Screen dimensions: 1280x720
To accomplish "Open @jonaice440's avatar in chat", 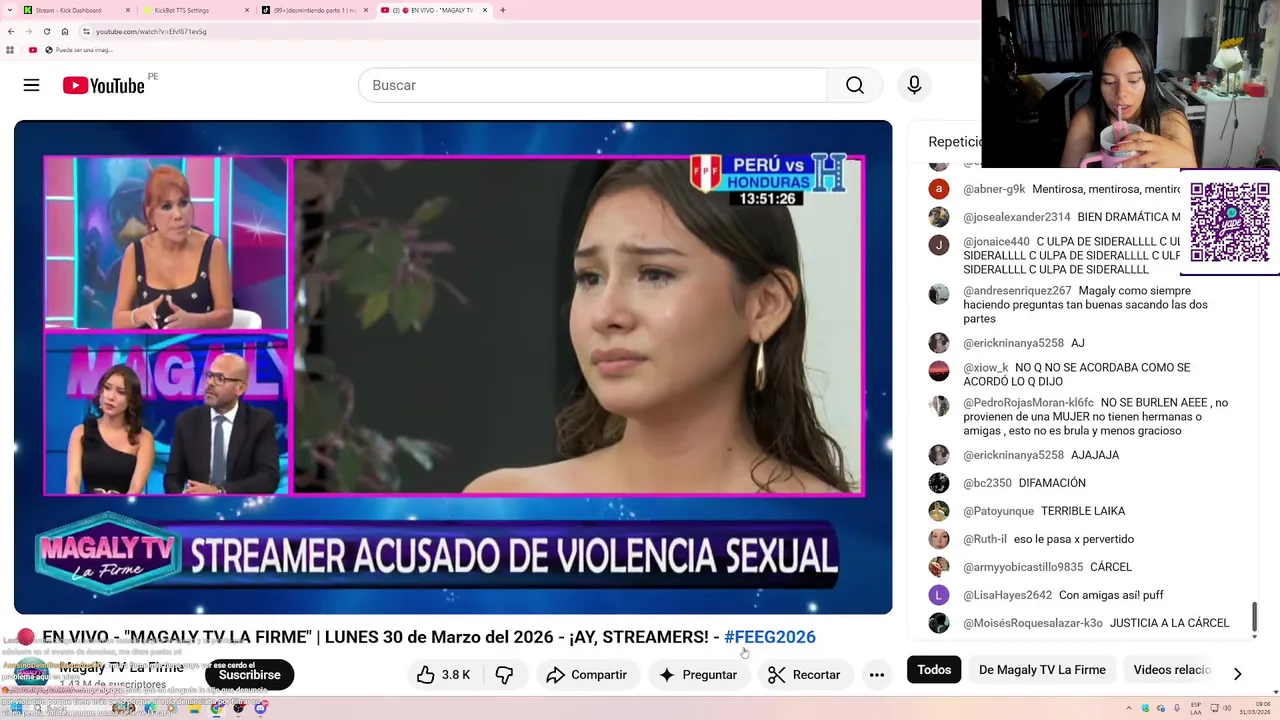I will pyautogui.click(x=938, y=244).
